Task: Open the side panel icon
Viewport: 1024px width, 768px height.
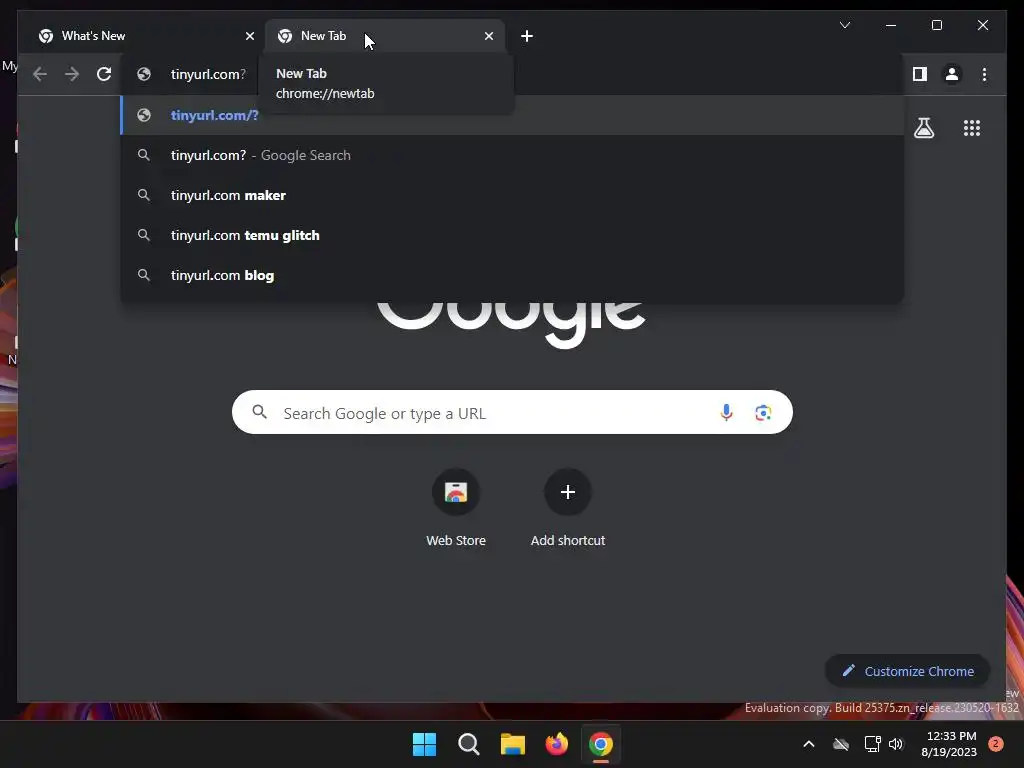Action: (920, 74)
